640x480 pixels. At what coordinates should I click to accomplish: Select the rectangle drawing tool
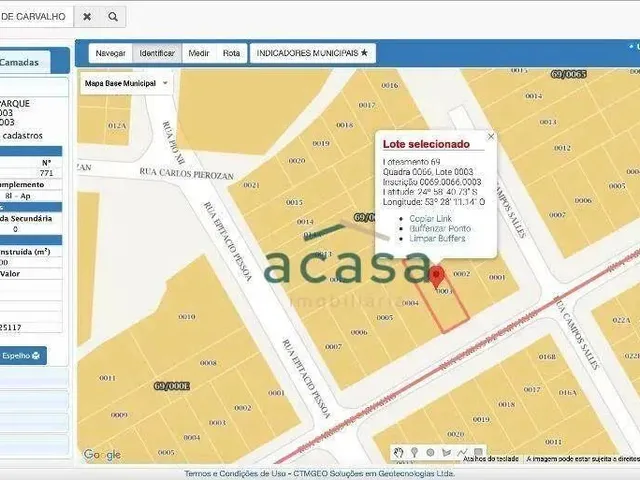pyautogui.click(x=478, y=452)
